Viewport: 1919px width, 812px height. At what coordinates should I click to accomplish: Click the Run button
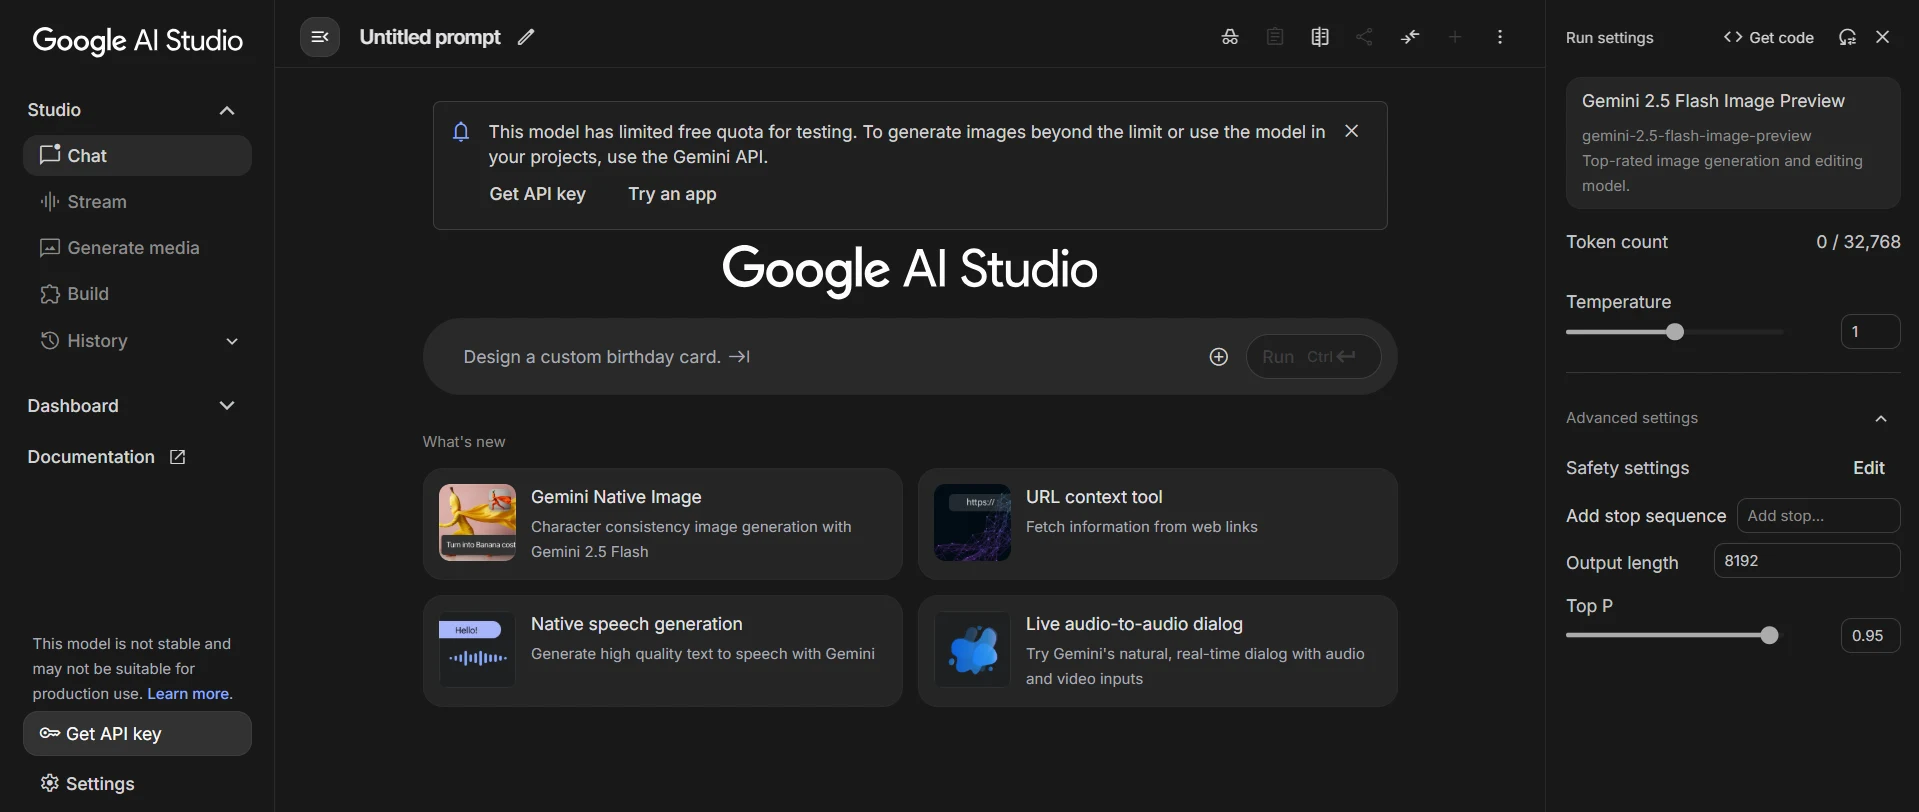pyautogui.click(x=1313, y=357)
